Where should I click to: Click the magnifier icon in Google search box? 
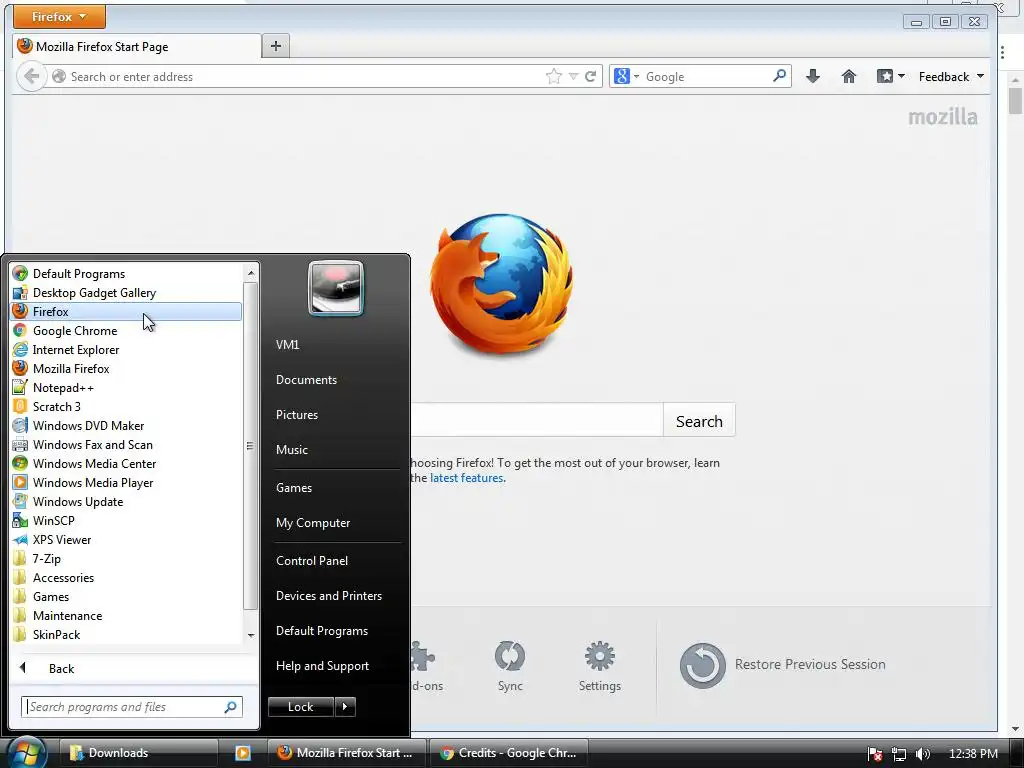(779, 76)
